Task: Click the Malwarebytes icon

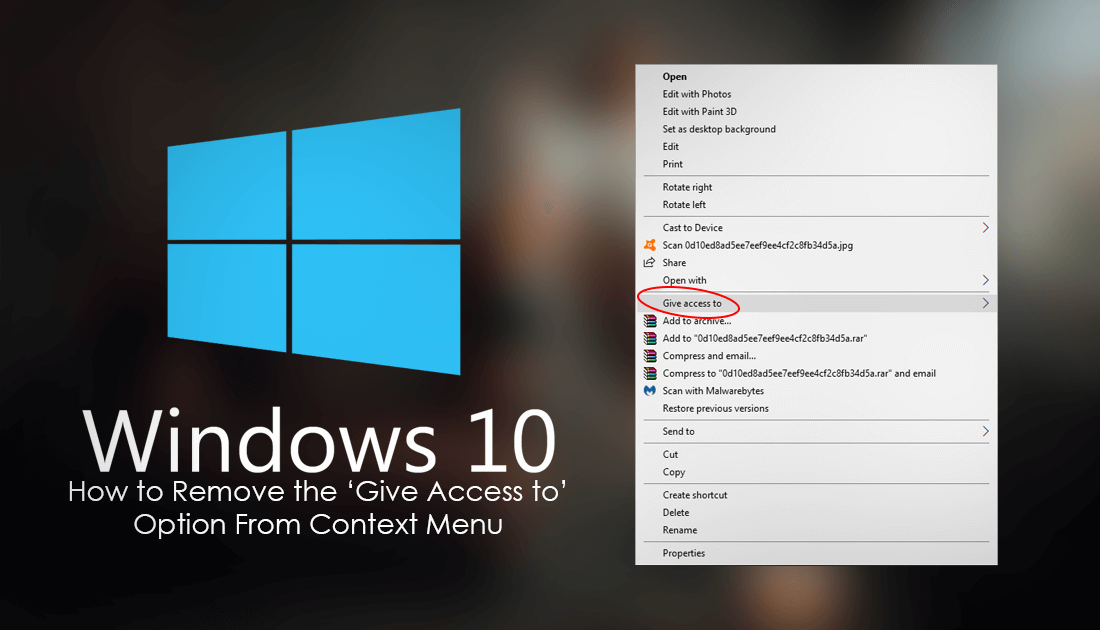Action: pyautogui.click(x=650, y=391)
